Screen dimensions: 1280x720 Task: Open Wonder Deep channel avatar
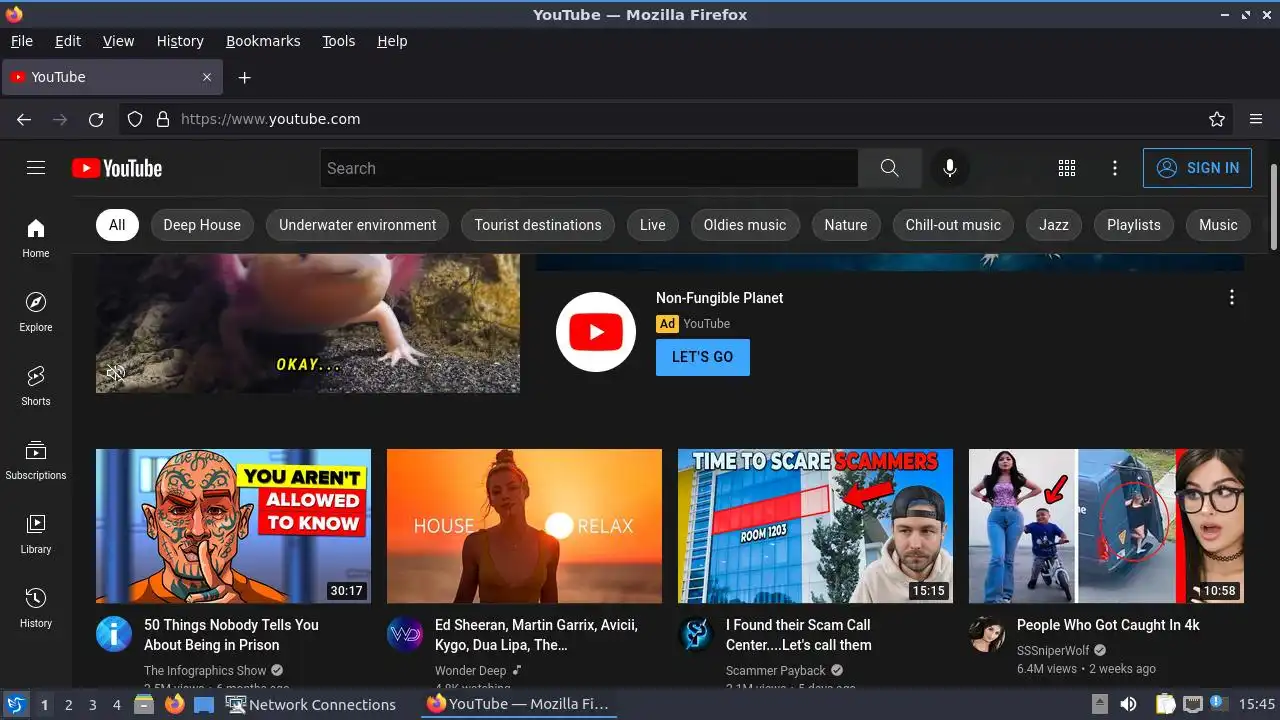point(405,634)
